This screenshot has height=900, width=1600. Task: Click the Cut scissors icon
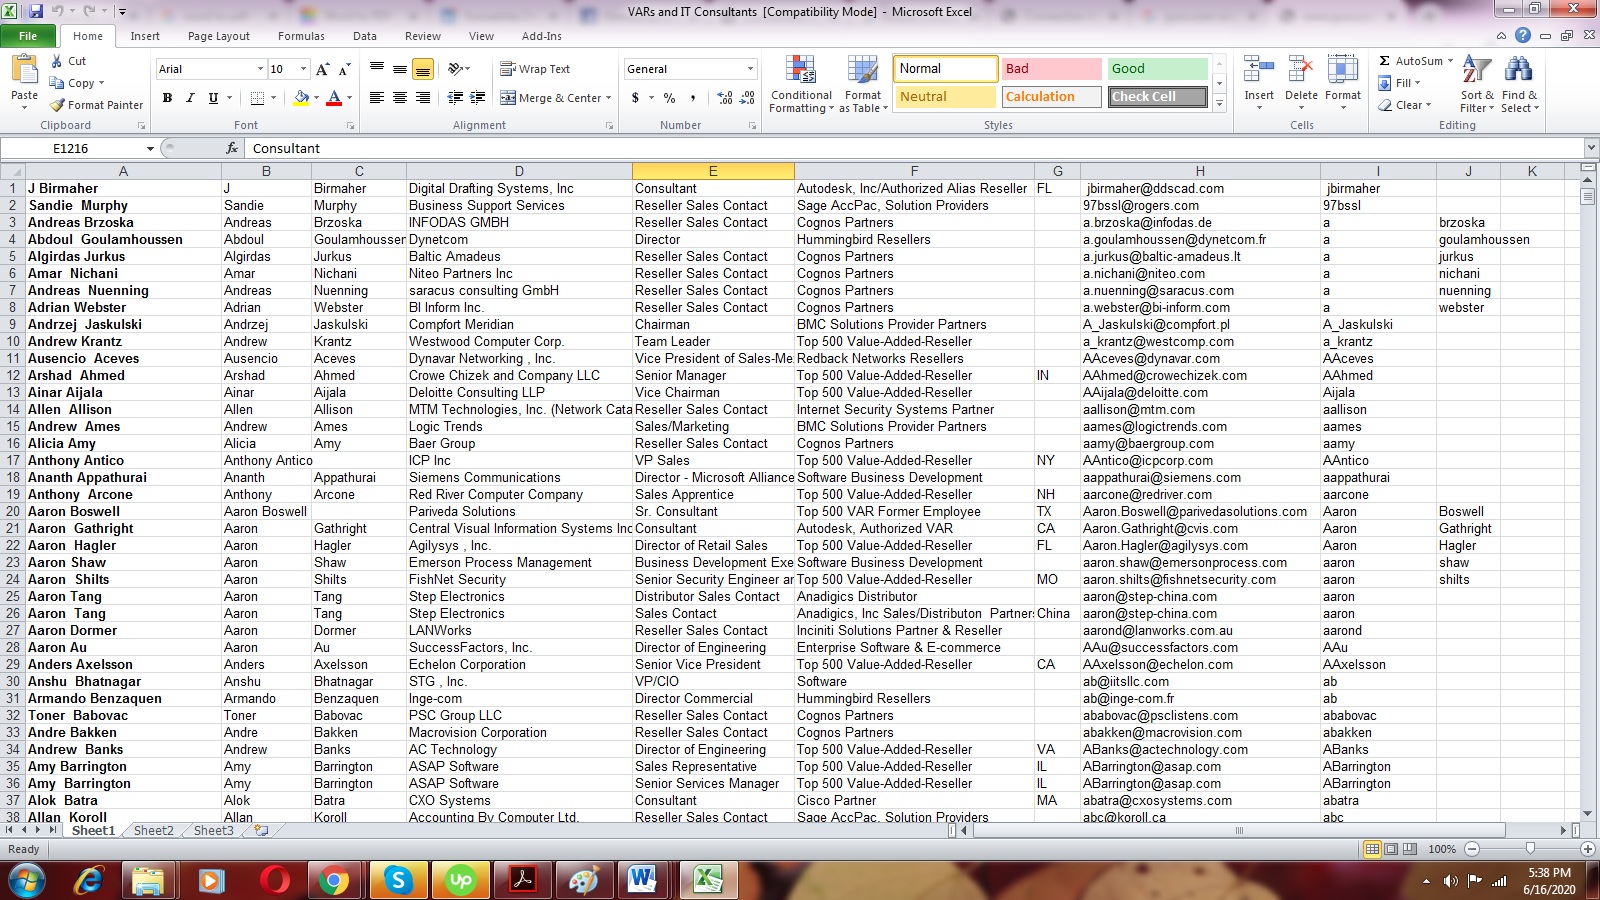57,61
